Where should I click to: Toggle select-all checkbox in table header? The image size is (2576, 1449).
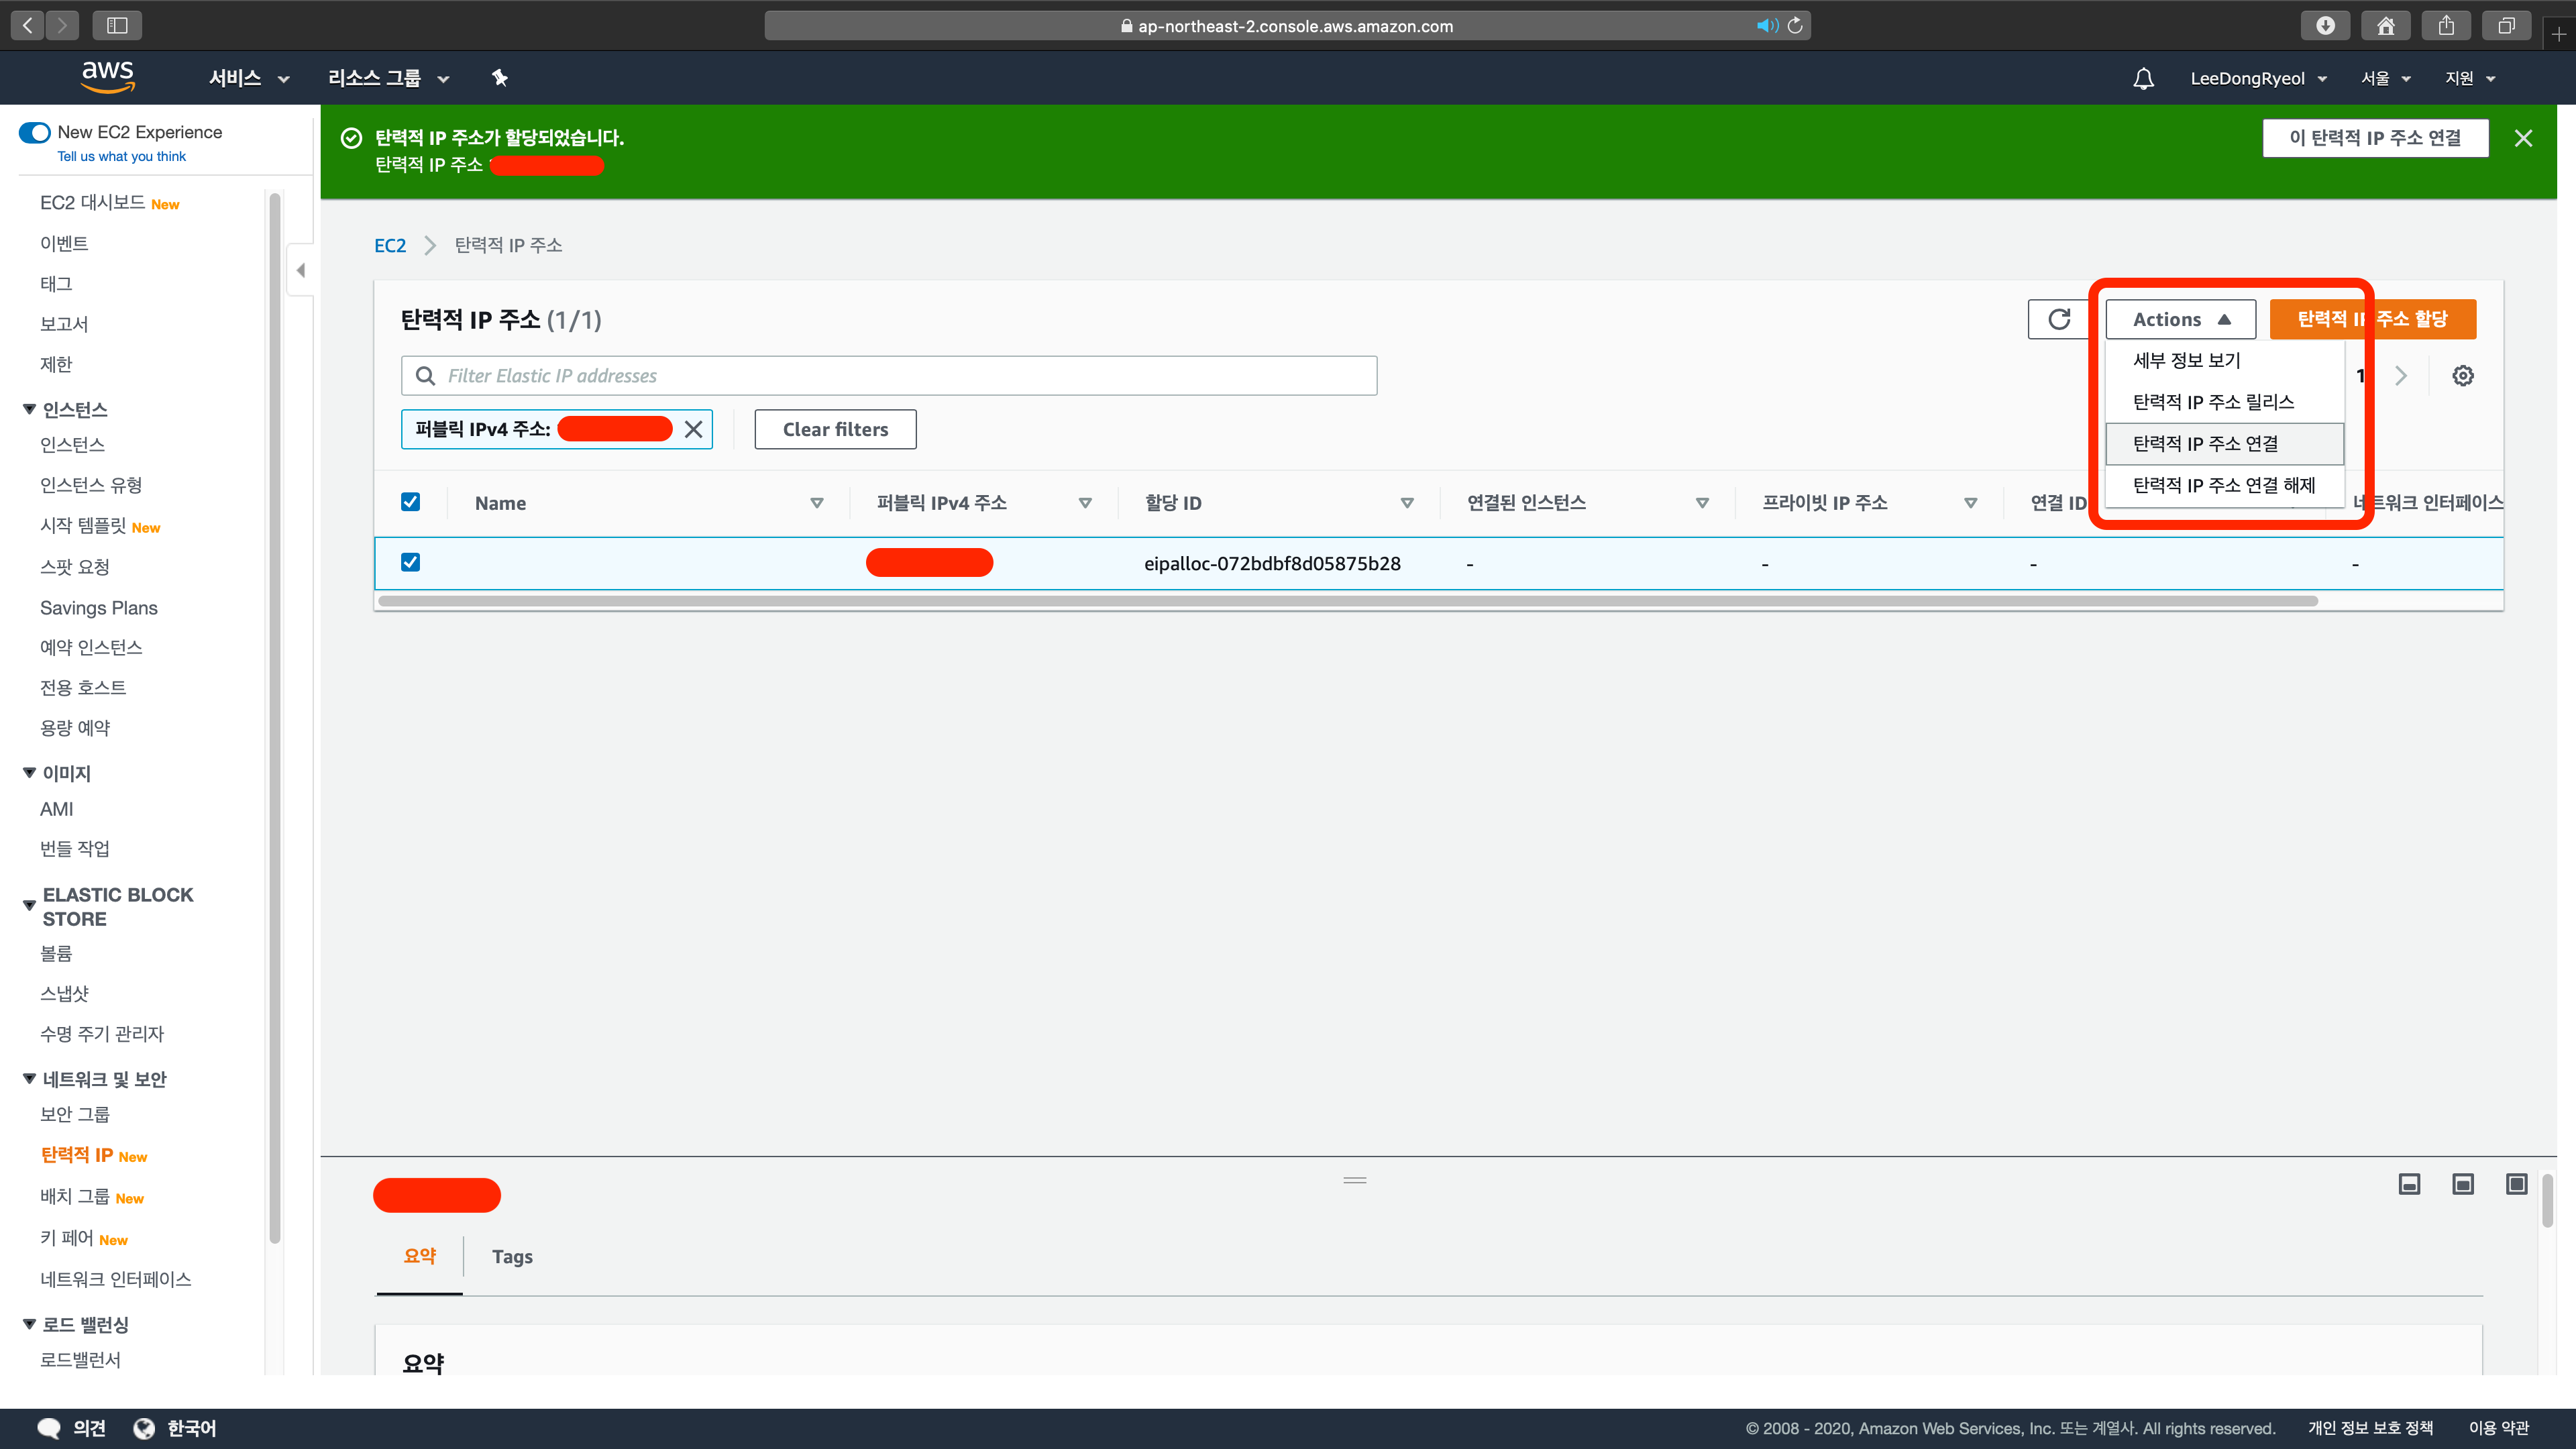410,502
